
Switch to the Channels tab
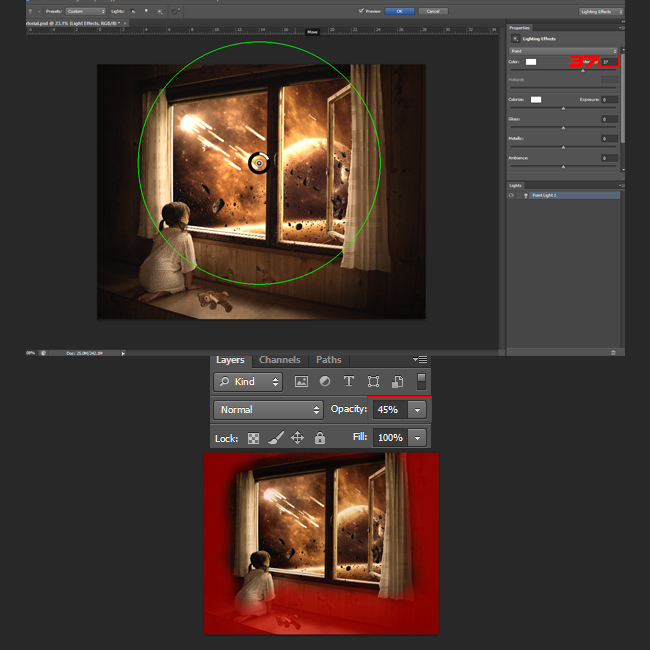[279, 360]
